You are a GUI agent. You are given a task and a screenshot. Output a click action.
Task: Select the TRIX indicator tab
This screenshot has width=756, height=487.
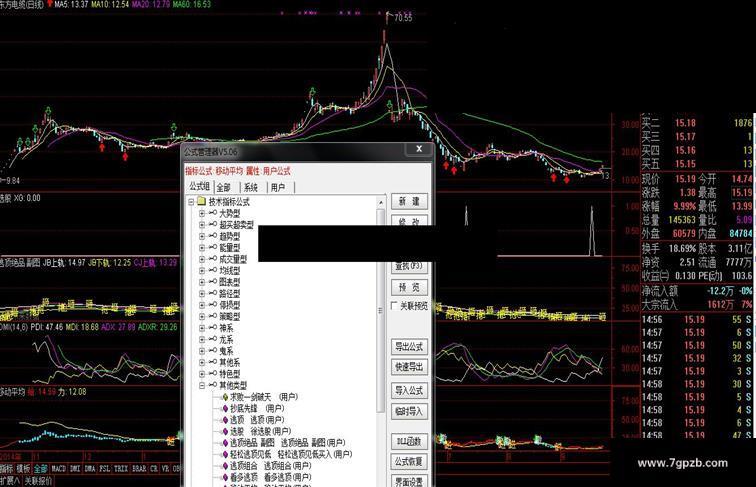[121, 468]
